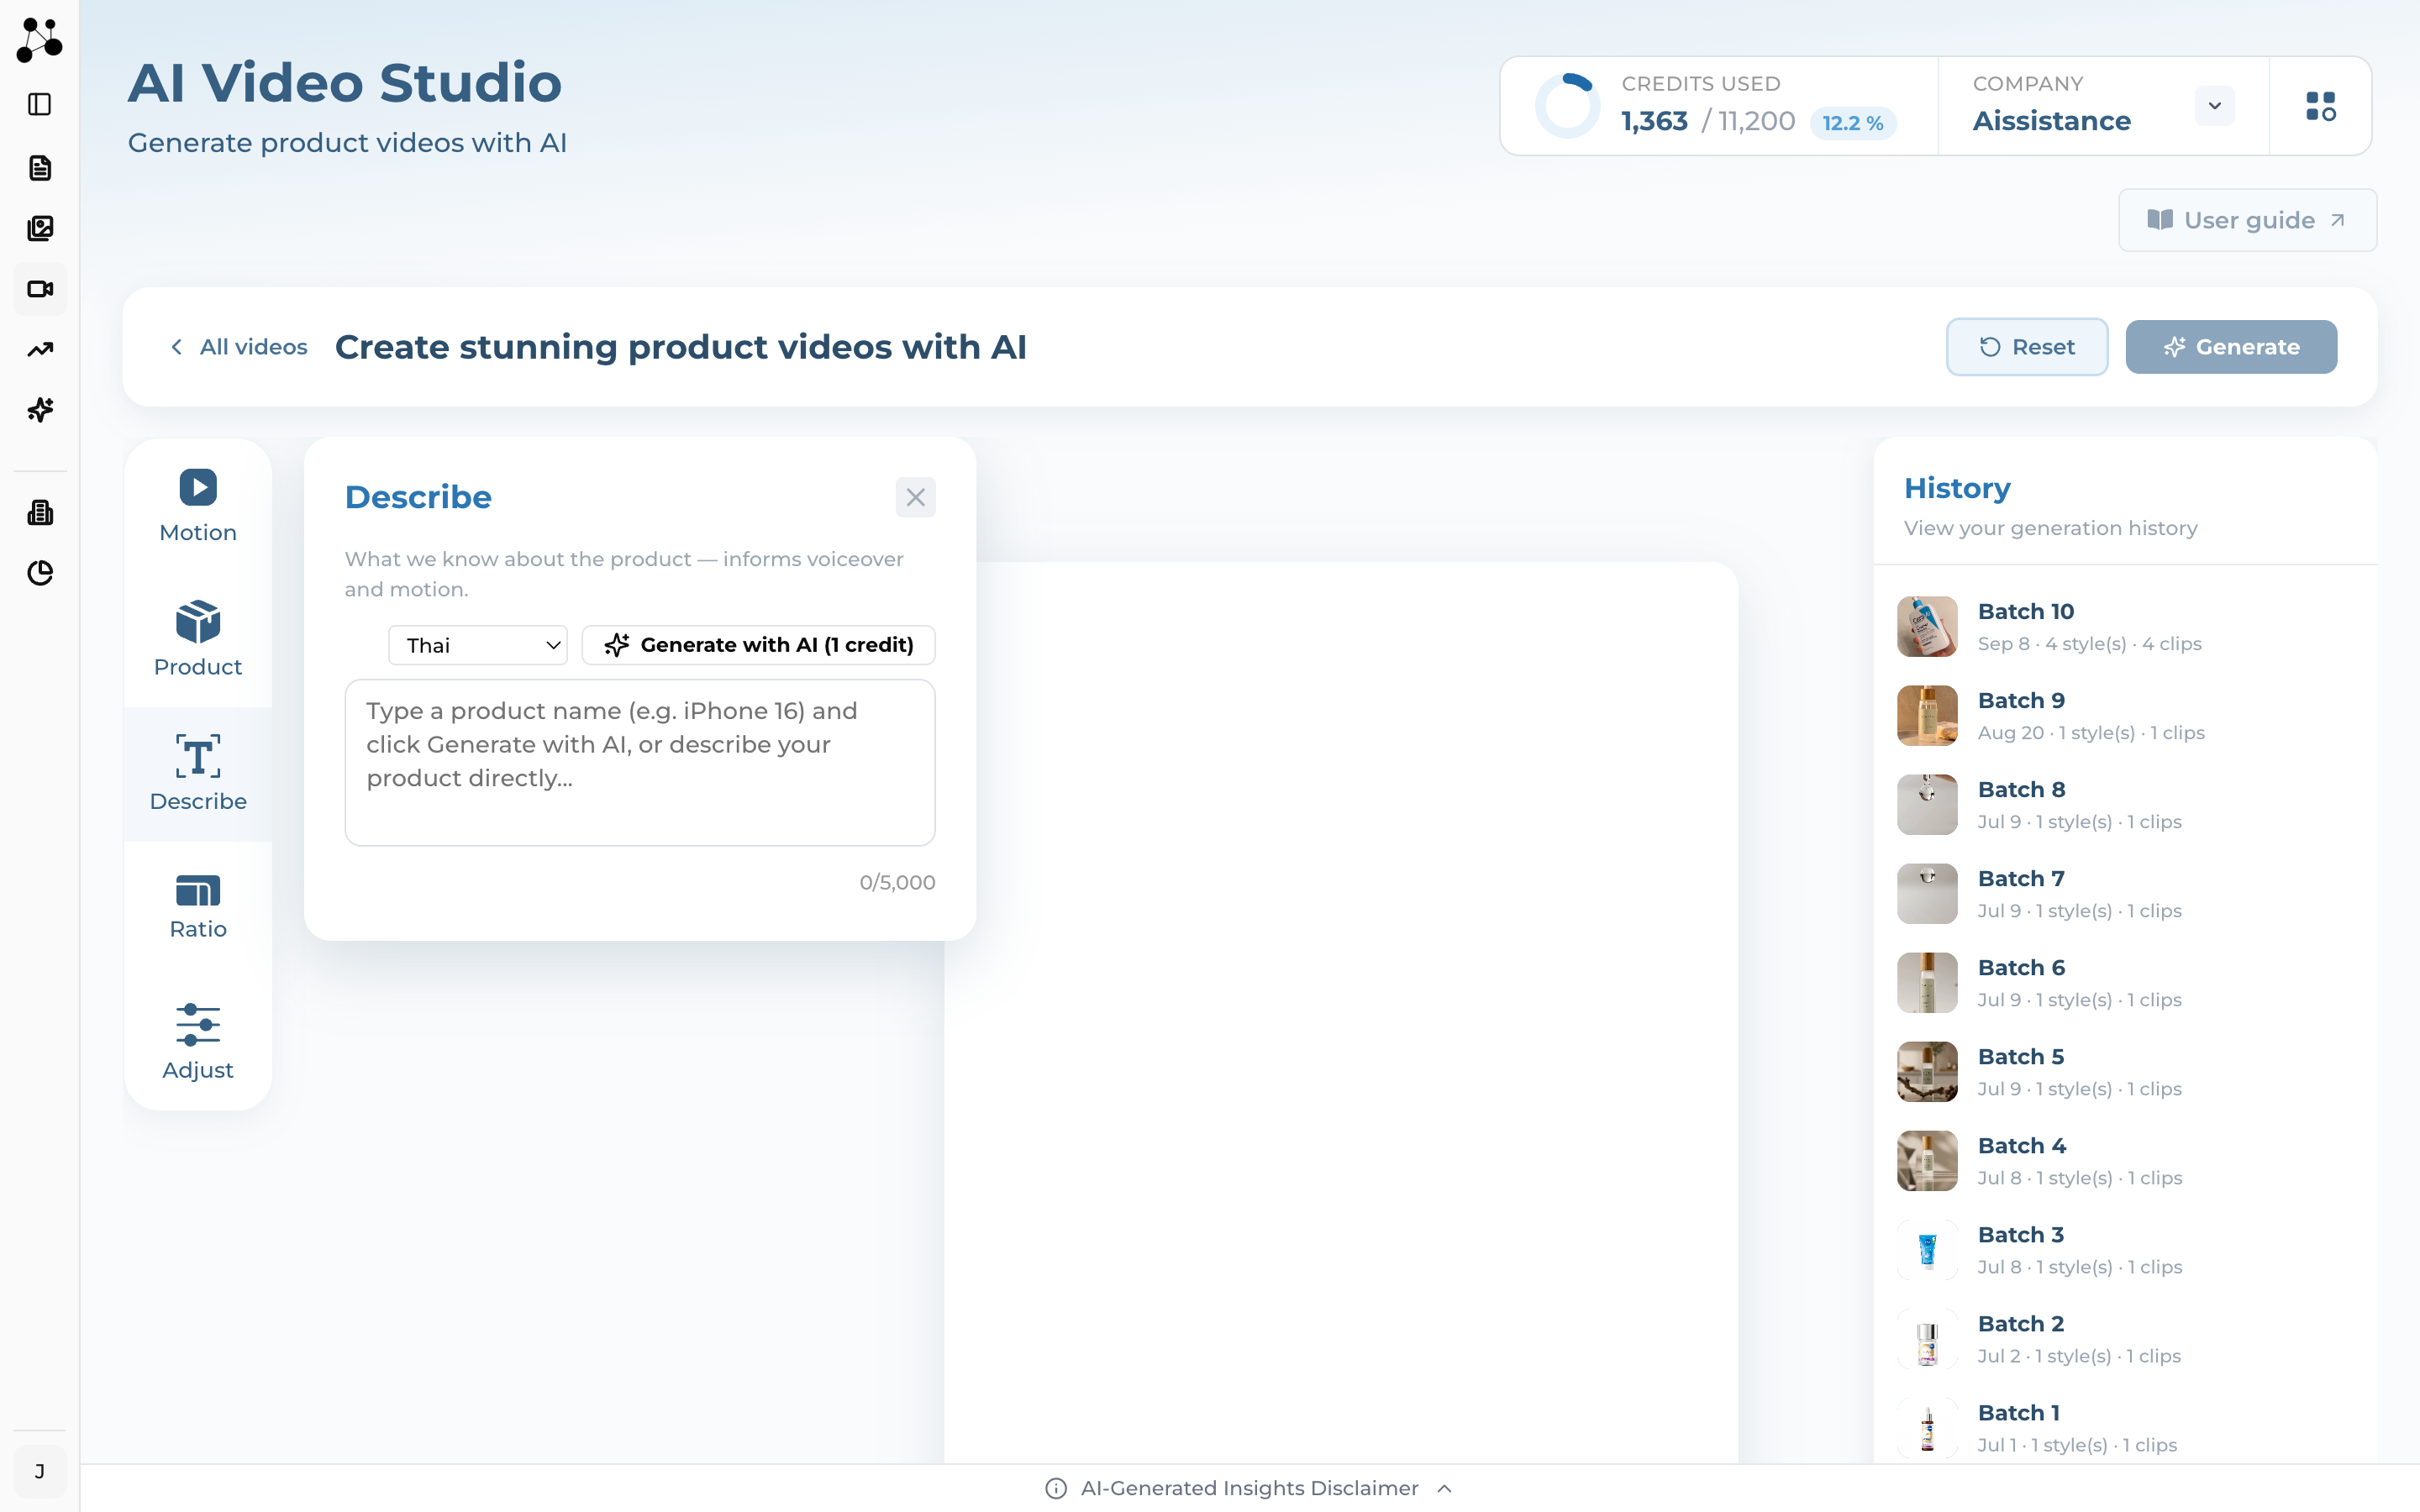Click the credits used progress ring

pyautogui.click(x=1567, y=106)
